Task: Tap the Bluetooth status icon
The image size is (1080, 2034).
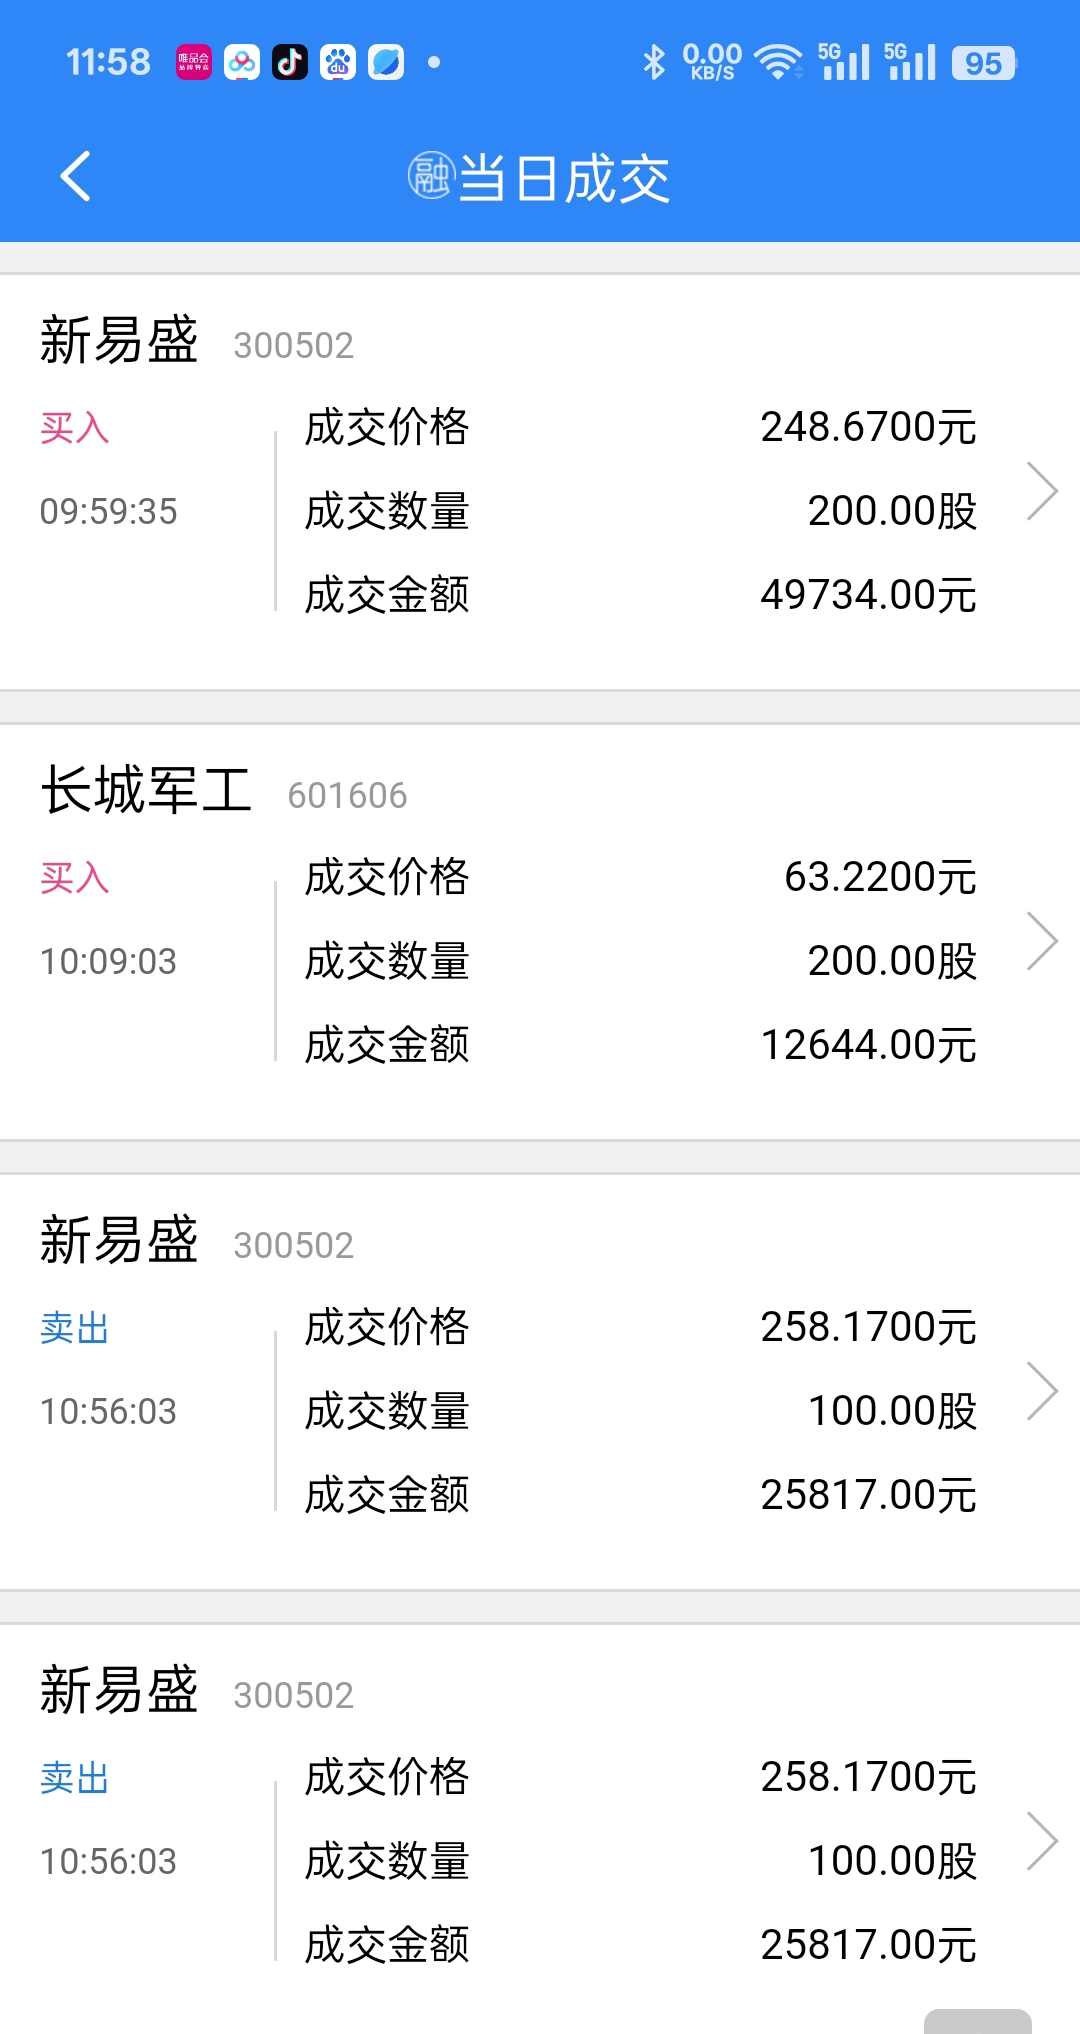Action: point(654,62)
